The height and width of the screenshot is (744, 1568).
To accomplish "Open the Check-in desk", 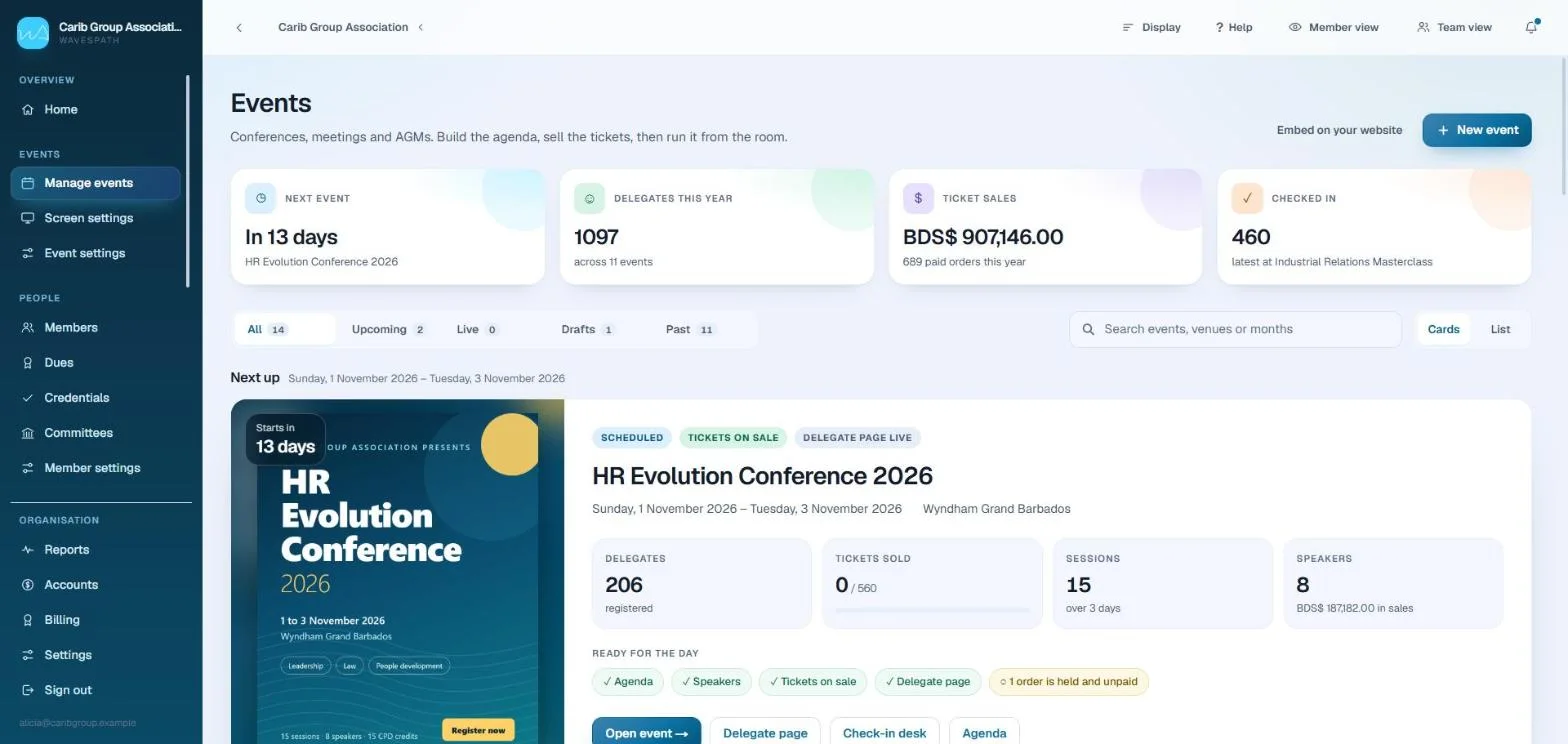I will [884, 733].
